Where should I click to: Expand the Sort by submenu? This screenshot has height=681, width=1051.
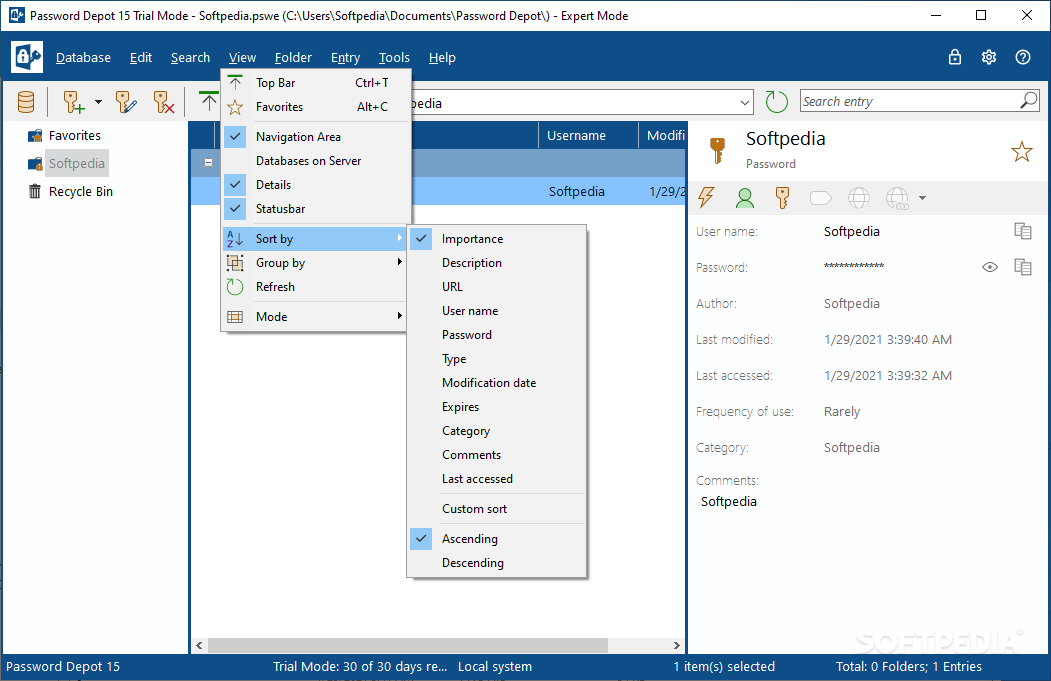coord(315,239)
